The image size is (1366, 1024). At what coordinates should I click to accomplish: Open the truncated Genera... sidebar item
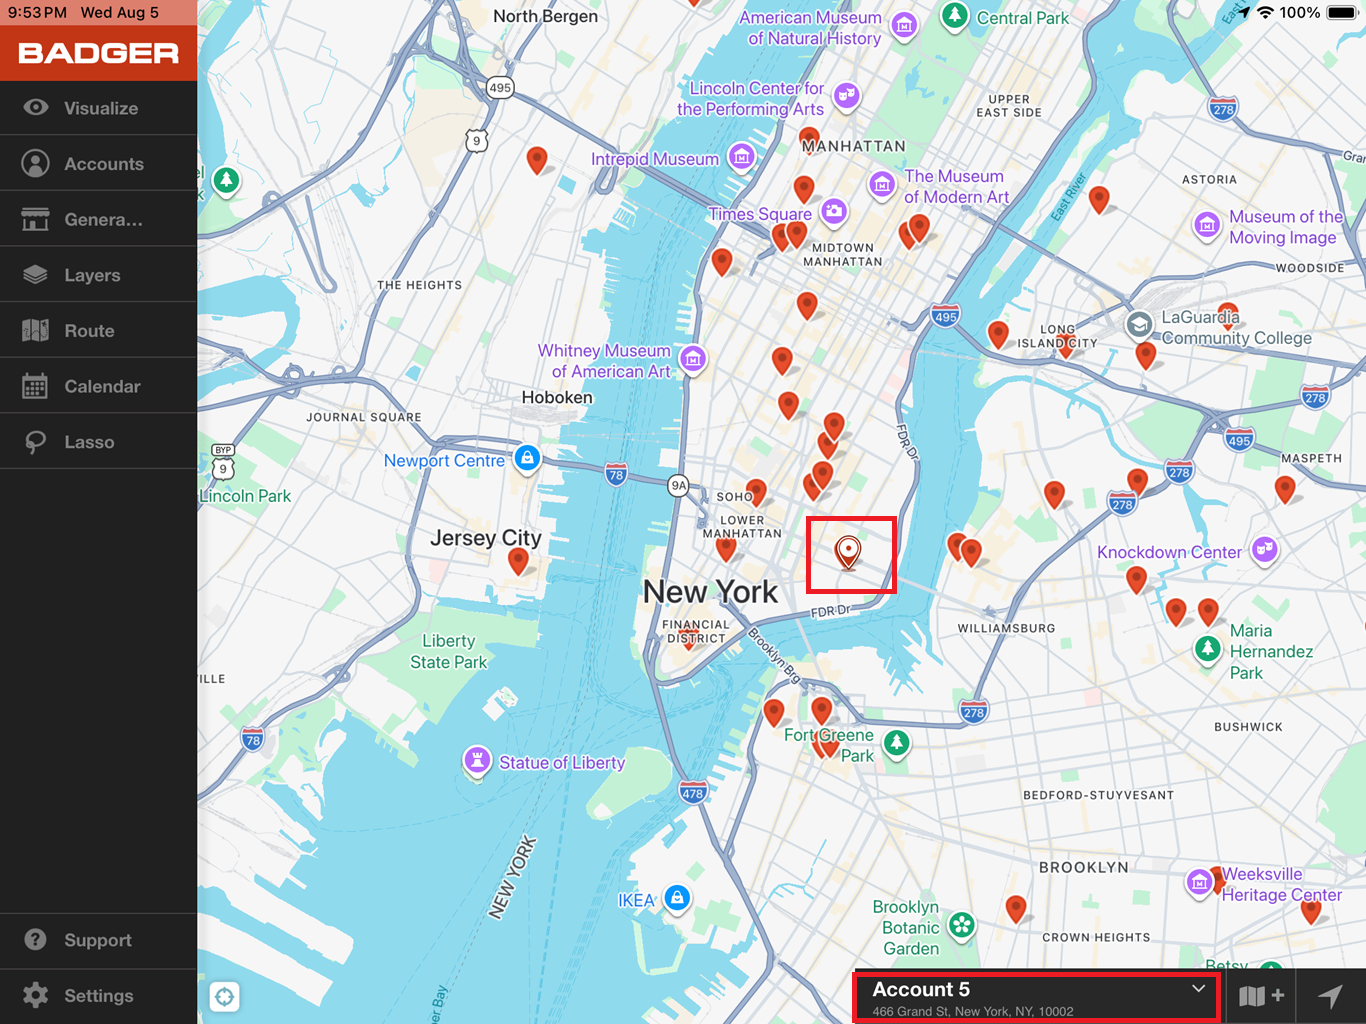tap(98, 219)
